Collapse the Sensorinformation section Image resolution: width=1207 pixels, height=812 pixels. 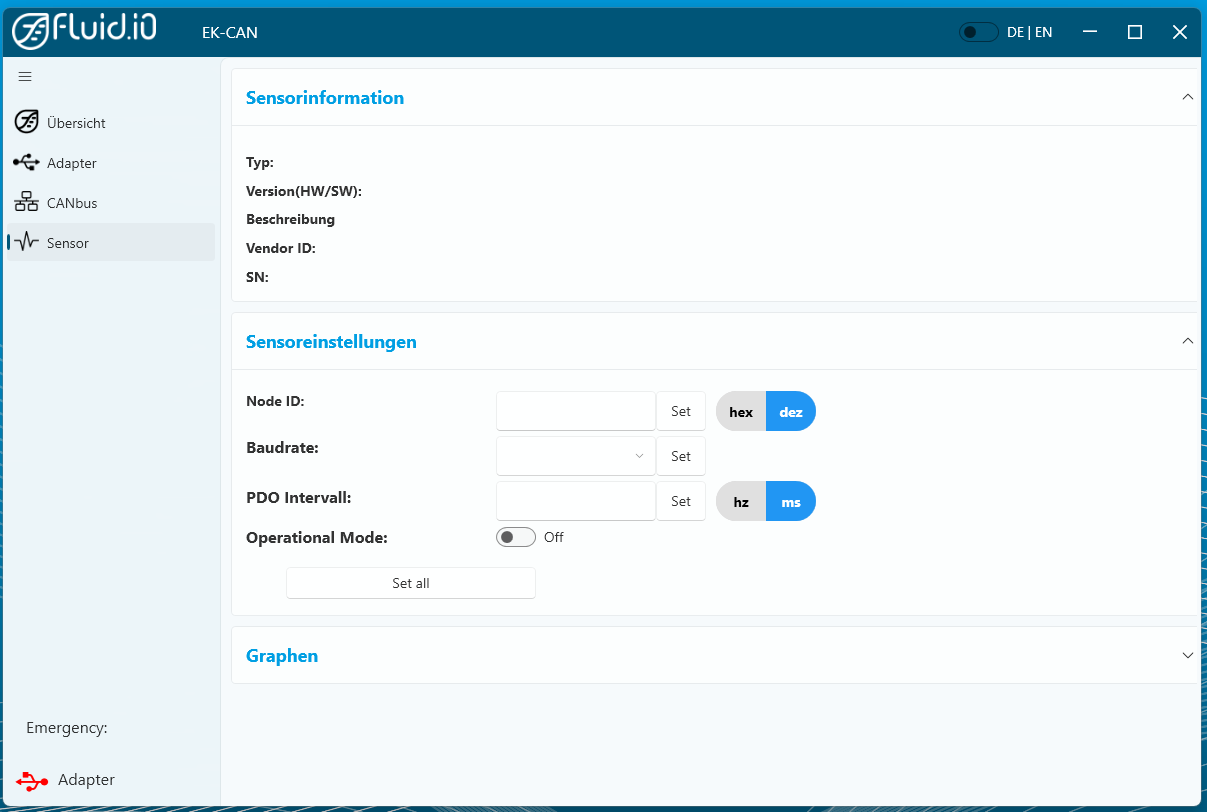[x=1187, y=98]
